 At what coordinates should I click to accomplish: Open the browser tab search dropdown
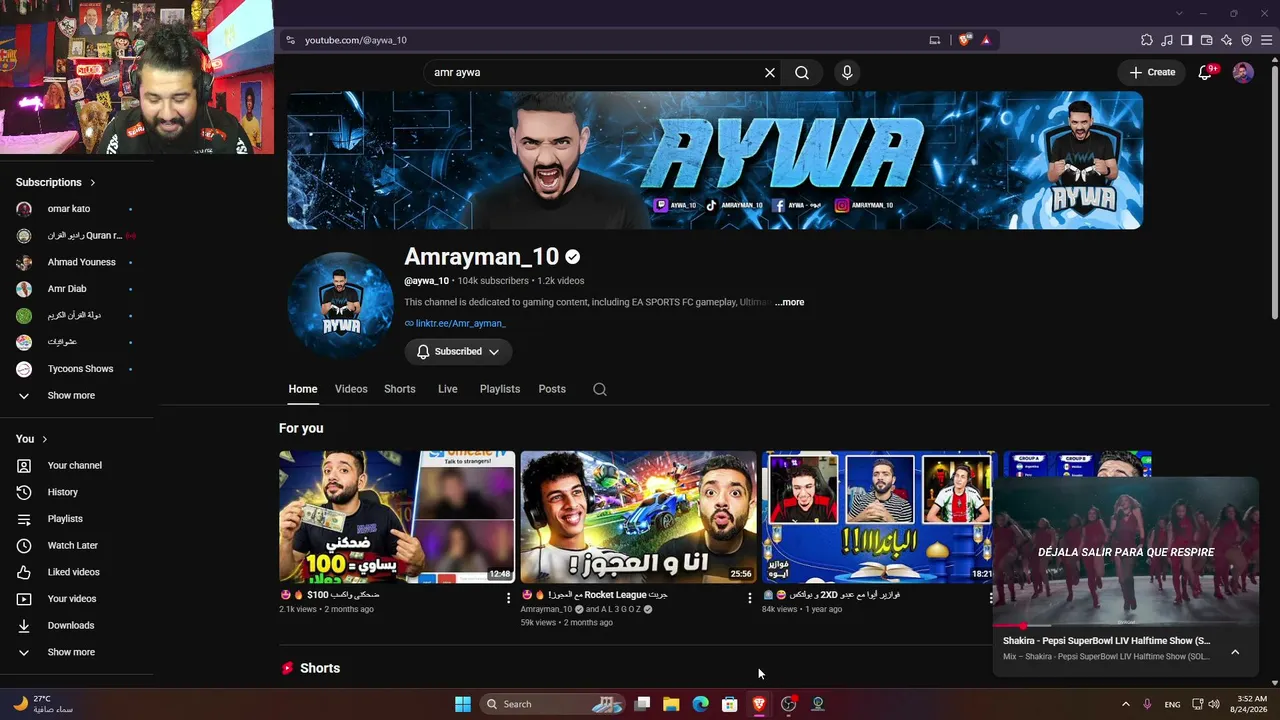pos(1179,13)
